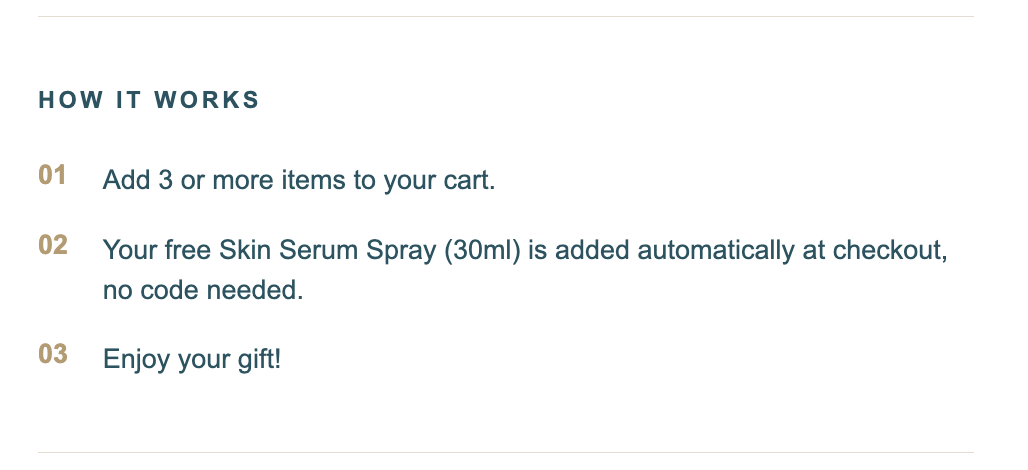Click the word 'gift!' in step three
Image resolution: width=1028 pixels, height=470 pixels.
259,359
